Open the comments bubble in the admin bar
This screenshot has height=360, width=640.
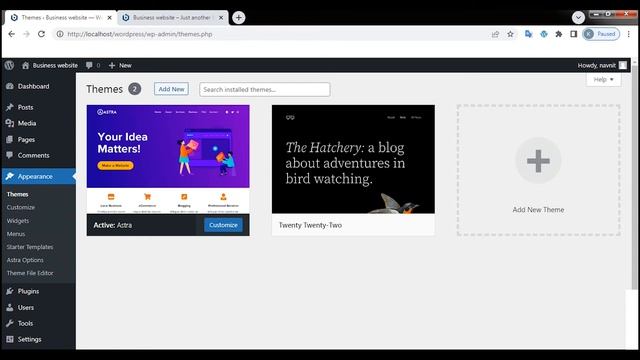click(x=93, y=65)
